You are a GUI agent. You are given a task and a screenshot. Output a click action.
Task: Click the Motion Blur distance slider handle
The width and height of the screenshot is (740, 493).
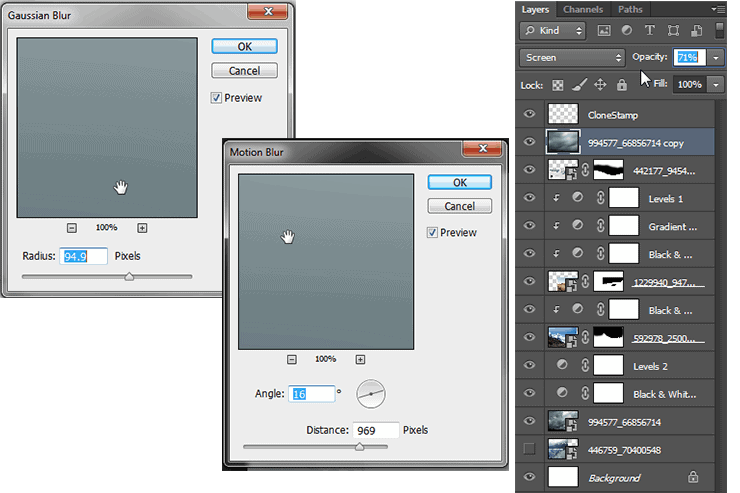point(360,446)
